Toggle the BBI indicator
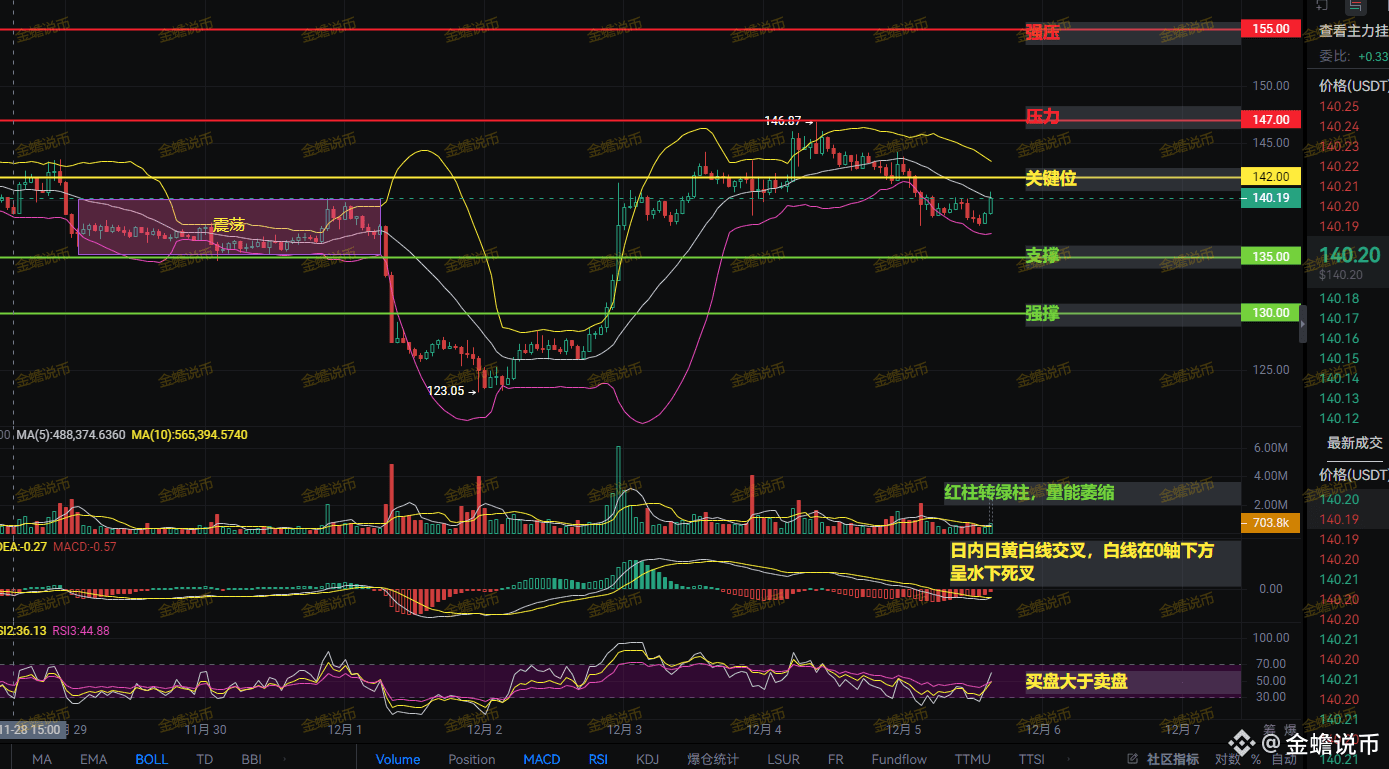Image resolution: width=1389 pixels, height=769 pixels. [x=251, y=759]
